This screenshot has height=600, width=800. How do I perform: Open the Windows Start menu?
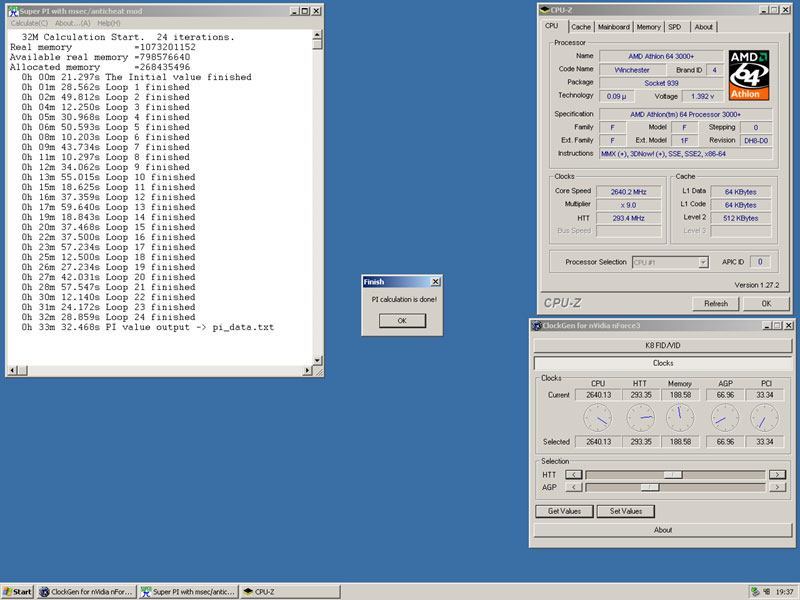(x=17, y=592)
